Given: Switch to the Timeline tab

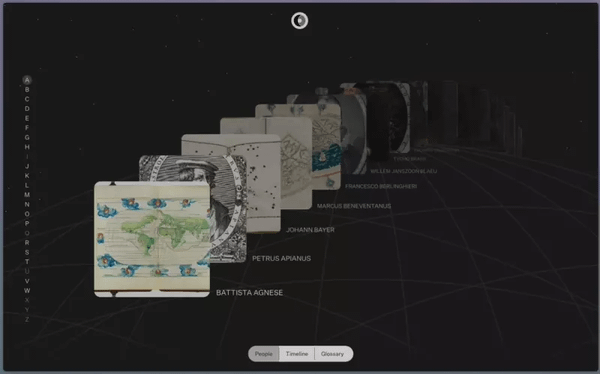Looking at the screenshot, I should (297, 354).
